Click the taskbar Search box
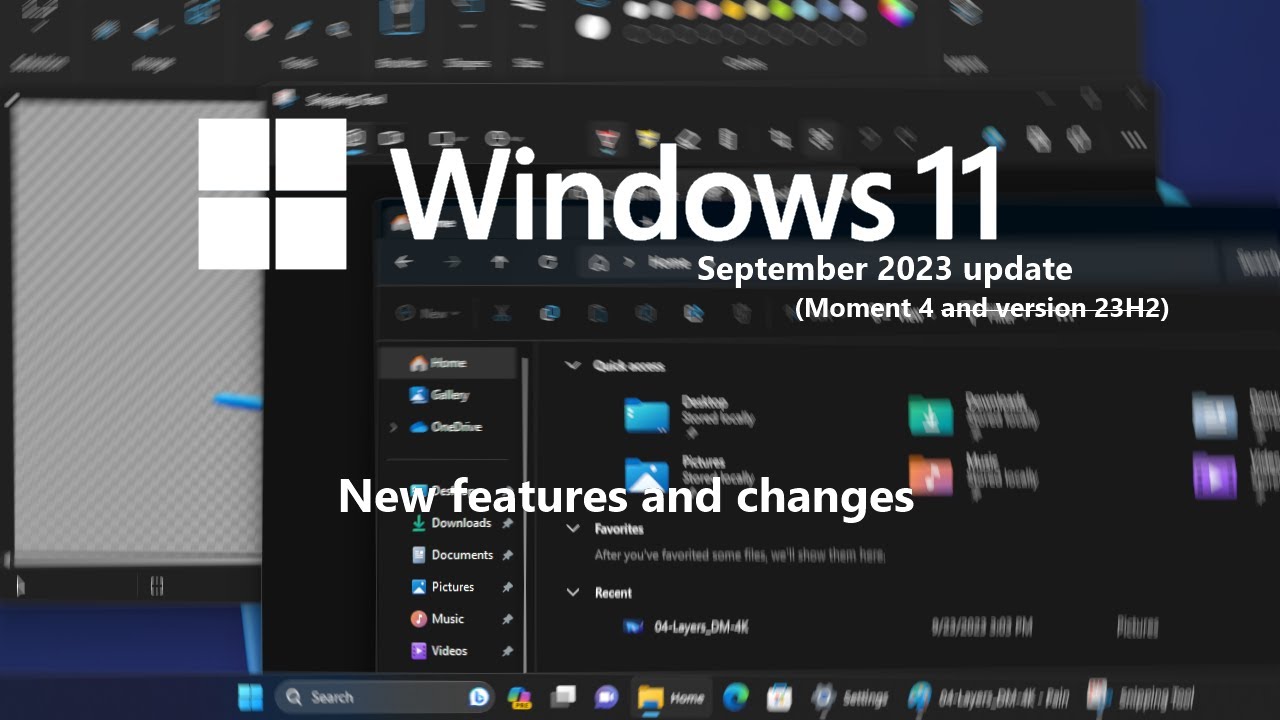Screen dimensions: 1280x720 (x=385, y=697)
